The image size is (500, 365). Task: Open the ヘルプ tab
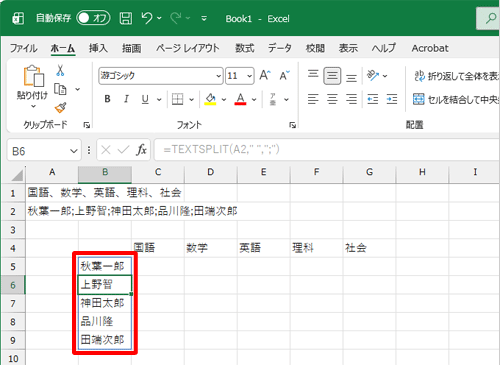pos(384,48)
